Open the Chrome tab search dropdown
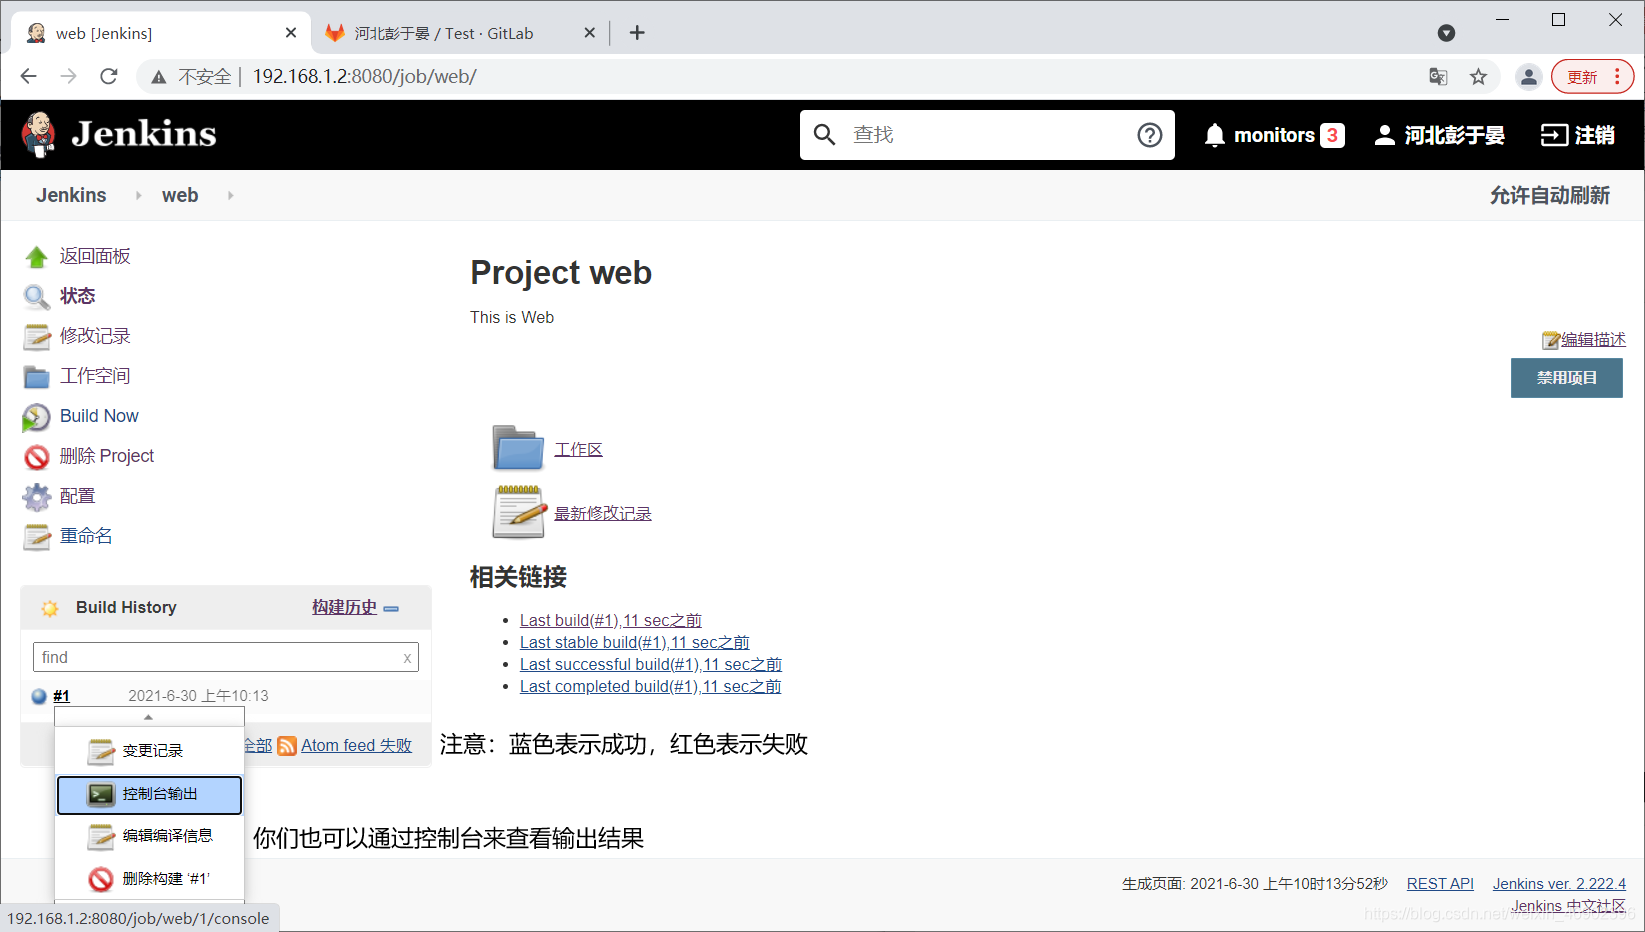The height and width of the screenshot is (932, 1645). pos(1446,33)
